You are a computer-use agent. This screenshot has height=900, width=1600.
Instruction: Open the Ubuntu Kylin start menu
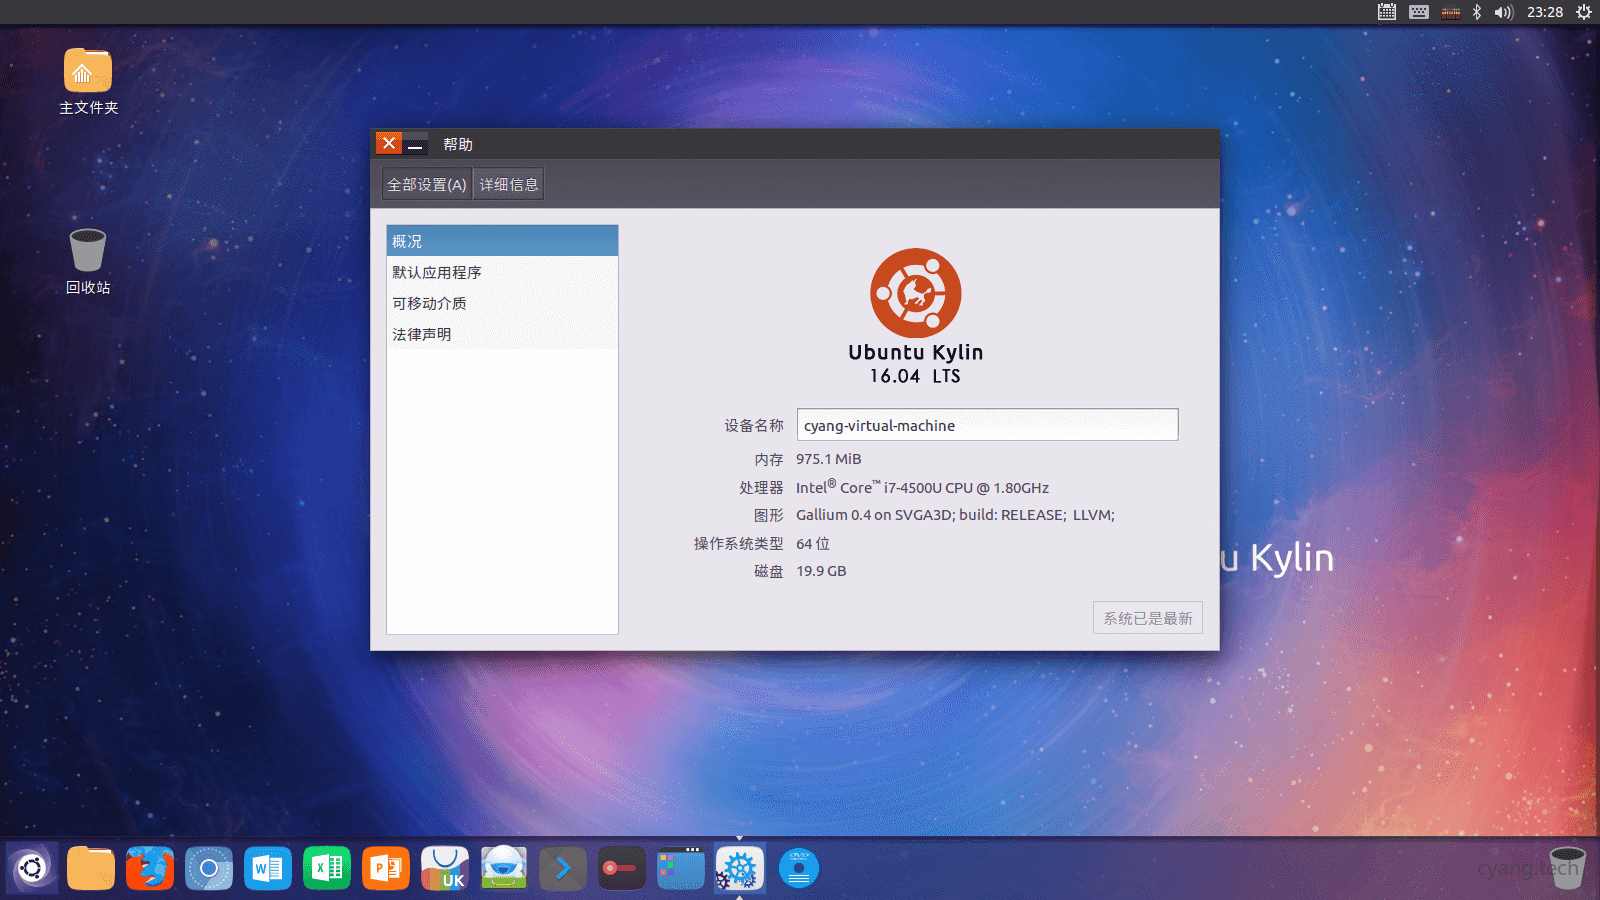pos(32,868)
